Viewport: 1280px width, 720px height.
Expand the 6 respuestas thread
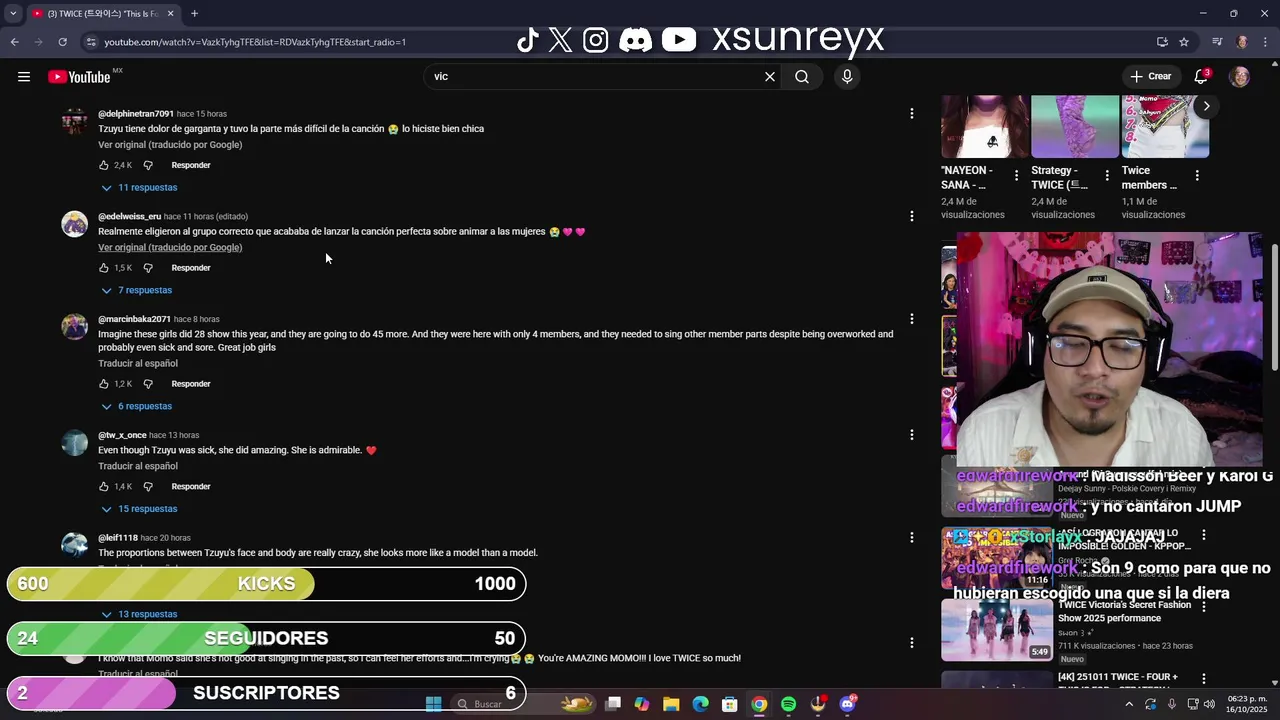[x=136, y=406]
